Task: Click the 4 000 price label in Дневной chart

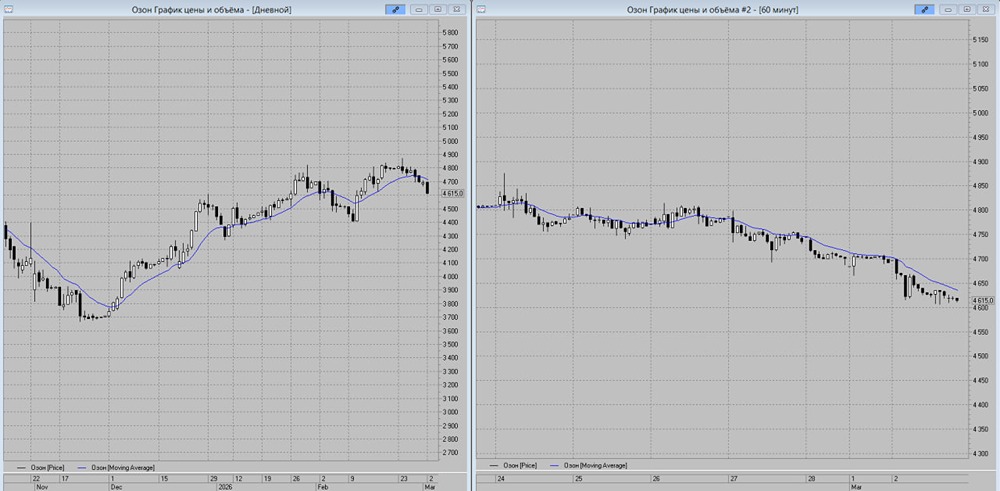Action: pos(450,277)
